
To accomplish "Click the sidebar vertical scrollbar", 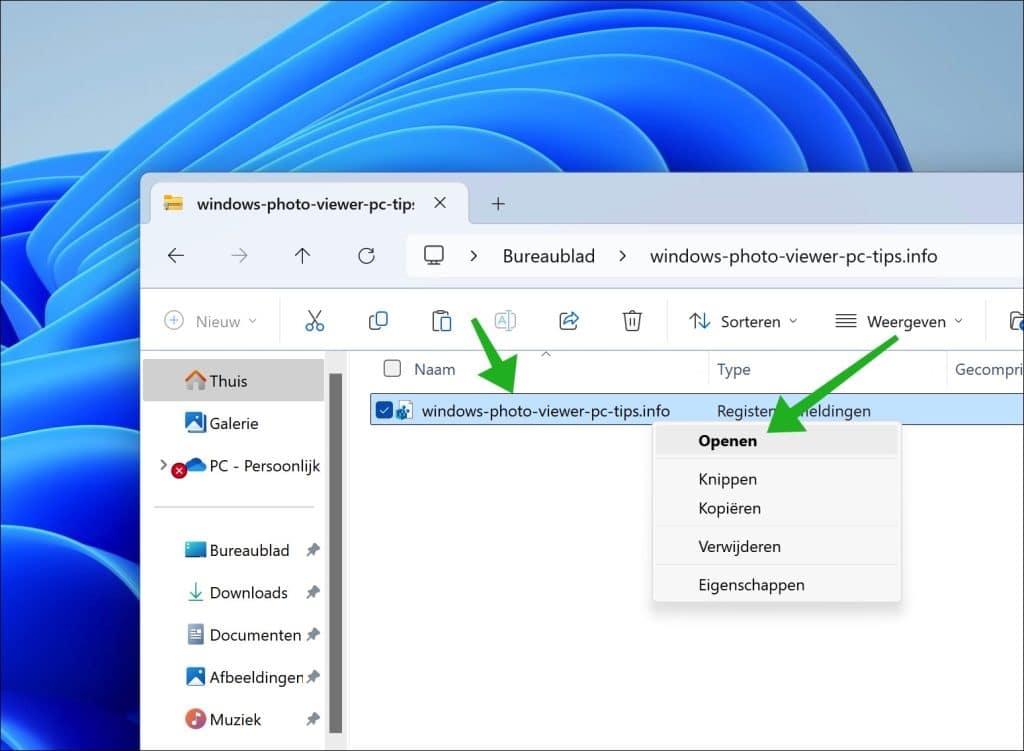I will tap(336, 552).
